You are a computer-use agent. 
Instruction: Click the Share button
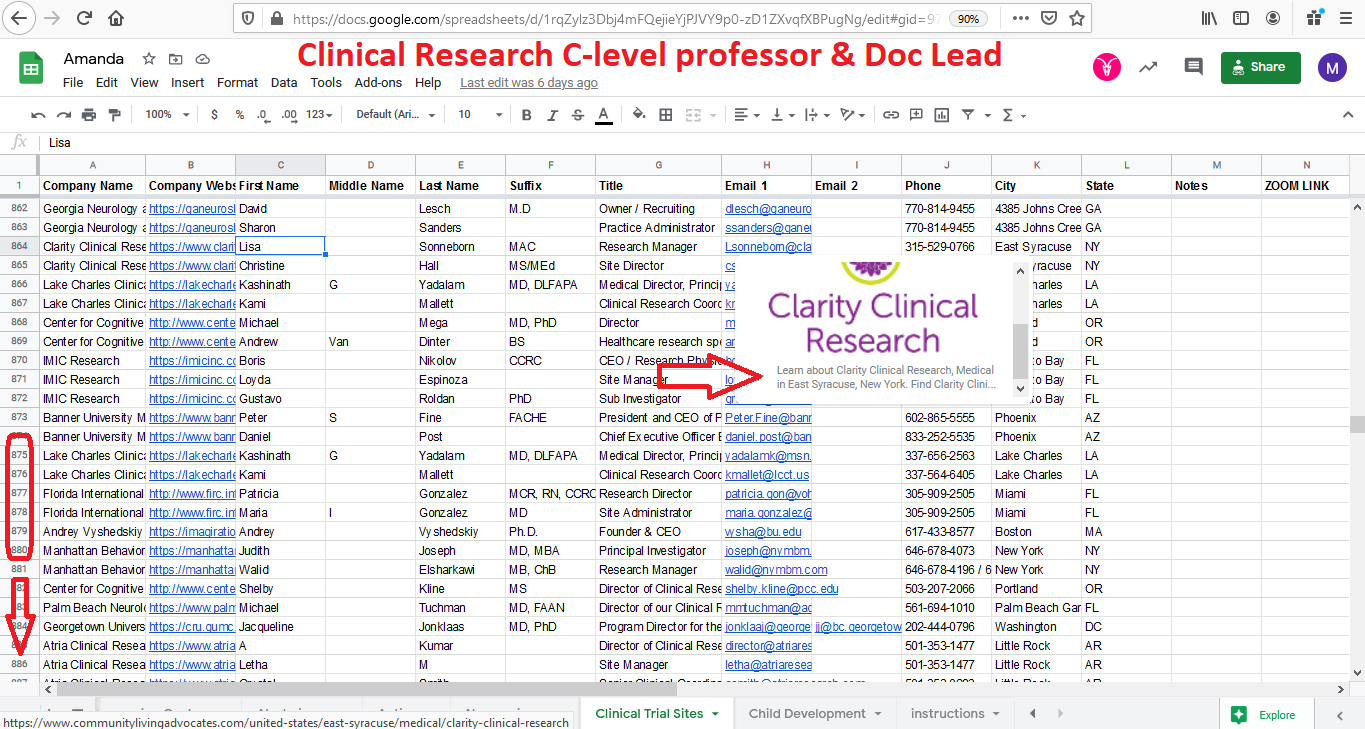(1260, 67)
